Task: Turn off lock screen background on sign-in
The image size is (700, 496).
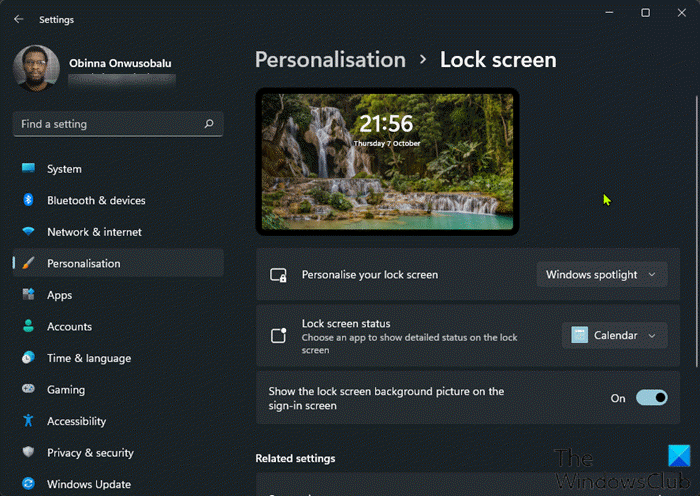Action: click(652, 398)
